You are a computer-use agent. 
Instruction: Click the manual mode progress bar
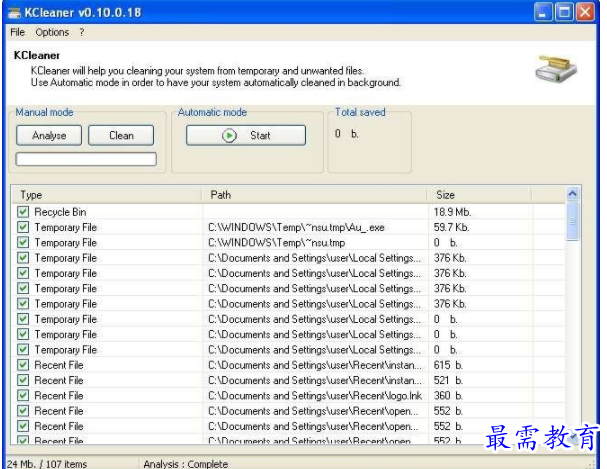point(86,159)
